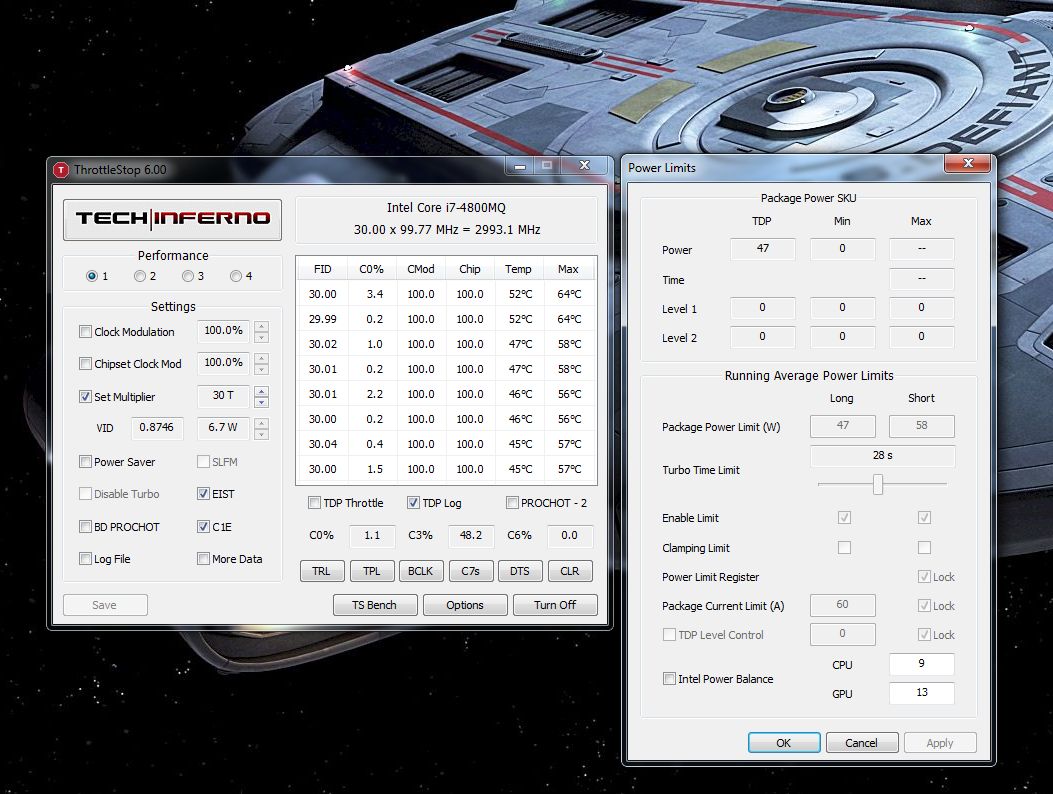Enable BD PROCHOT checkbox
This screenshot has width=1053, height=794.
coord(85,527)
